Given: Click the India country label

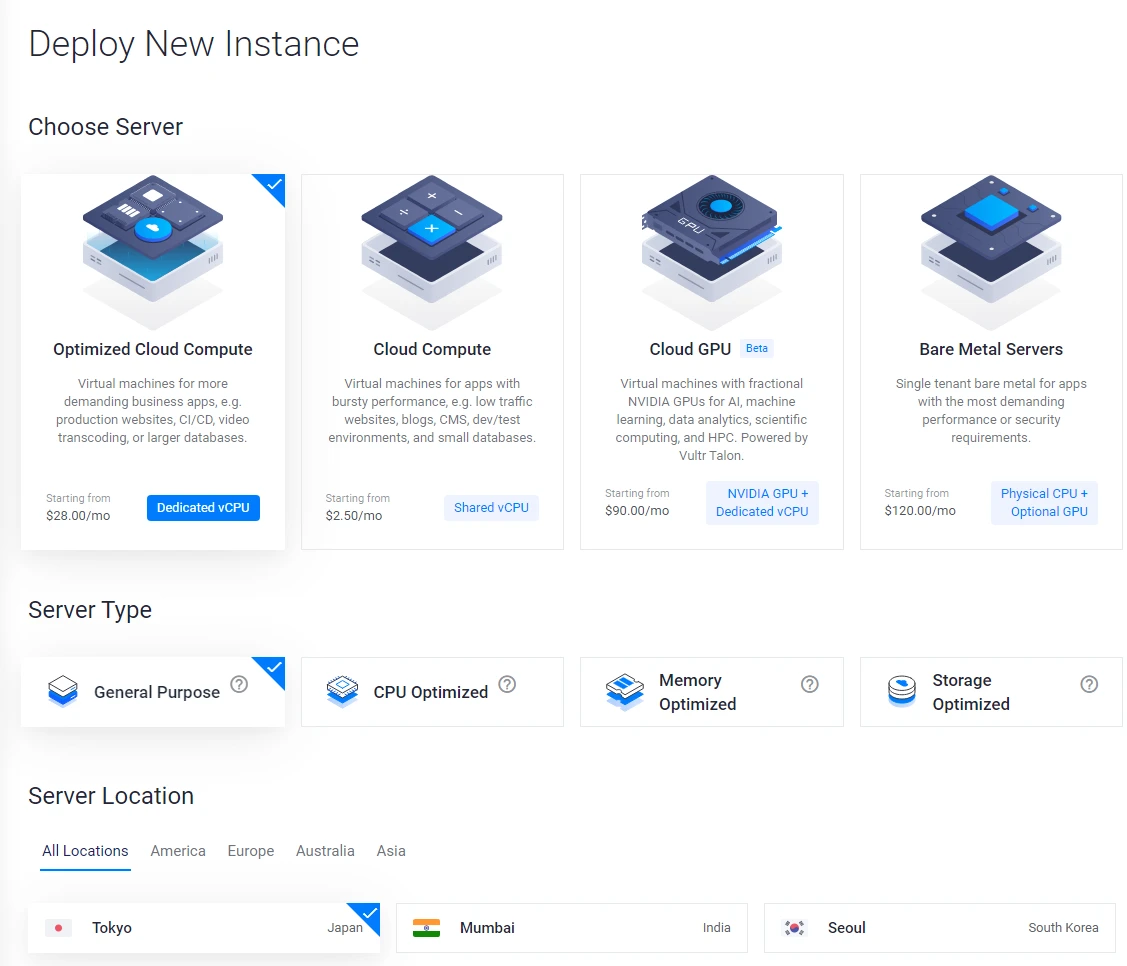Looking at the screenshot, I should coord(717,928).
